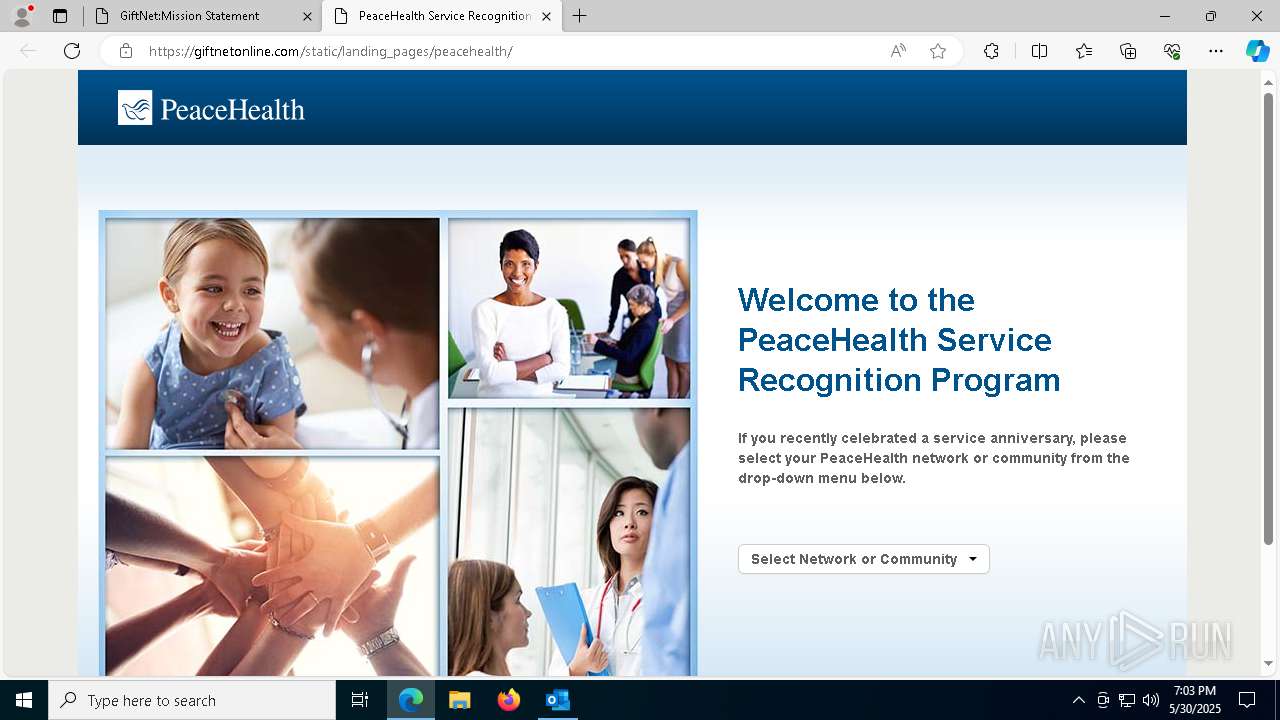The height and width of the screenshot is (720, 1280).
Task: Open a new browser tab
Action: point(580,16)
